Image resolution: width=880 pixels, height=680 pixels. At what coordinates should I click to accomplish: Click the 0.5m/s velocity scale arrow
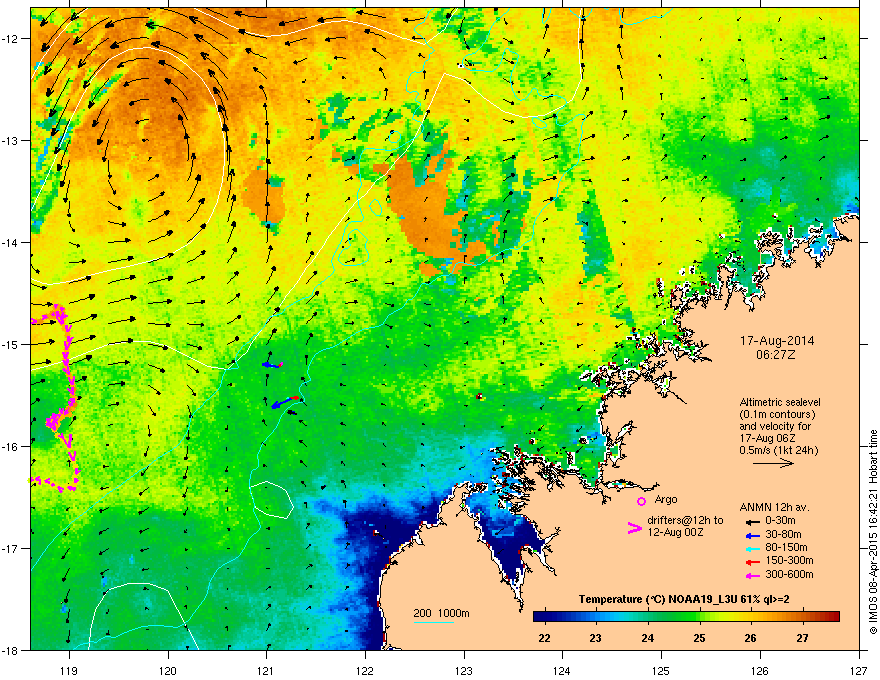click(x=773, y=463)
